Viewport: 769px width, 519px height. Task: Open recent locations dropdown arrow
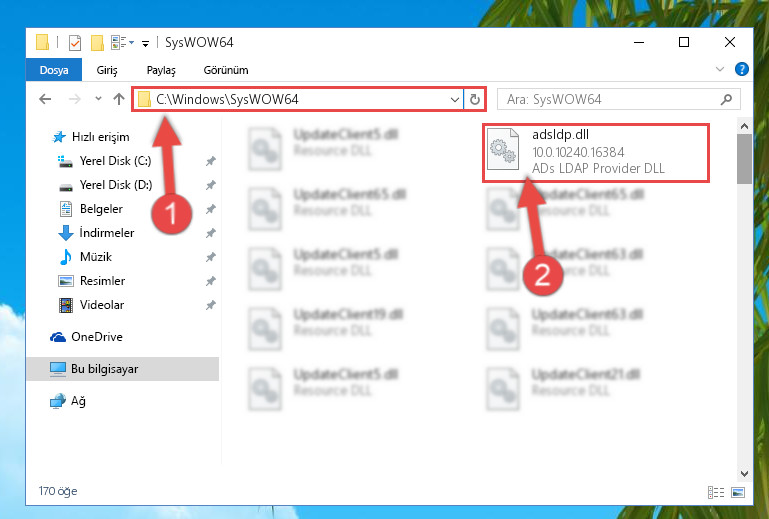coord(98,99)
